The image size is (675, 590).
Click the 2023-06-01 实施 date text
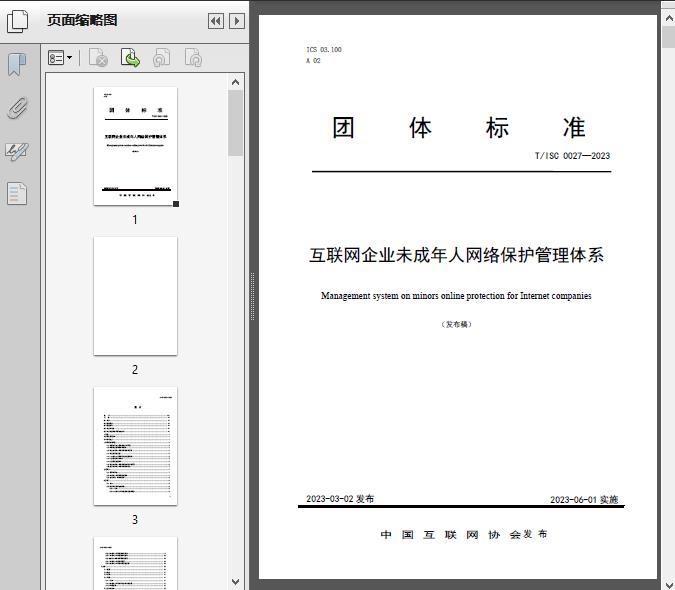[584, 500]
